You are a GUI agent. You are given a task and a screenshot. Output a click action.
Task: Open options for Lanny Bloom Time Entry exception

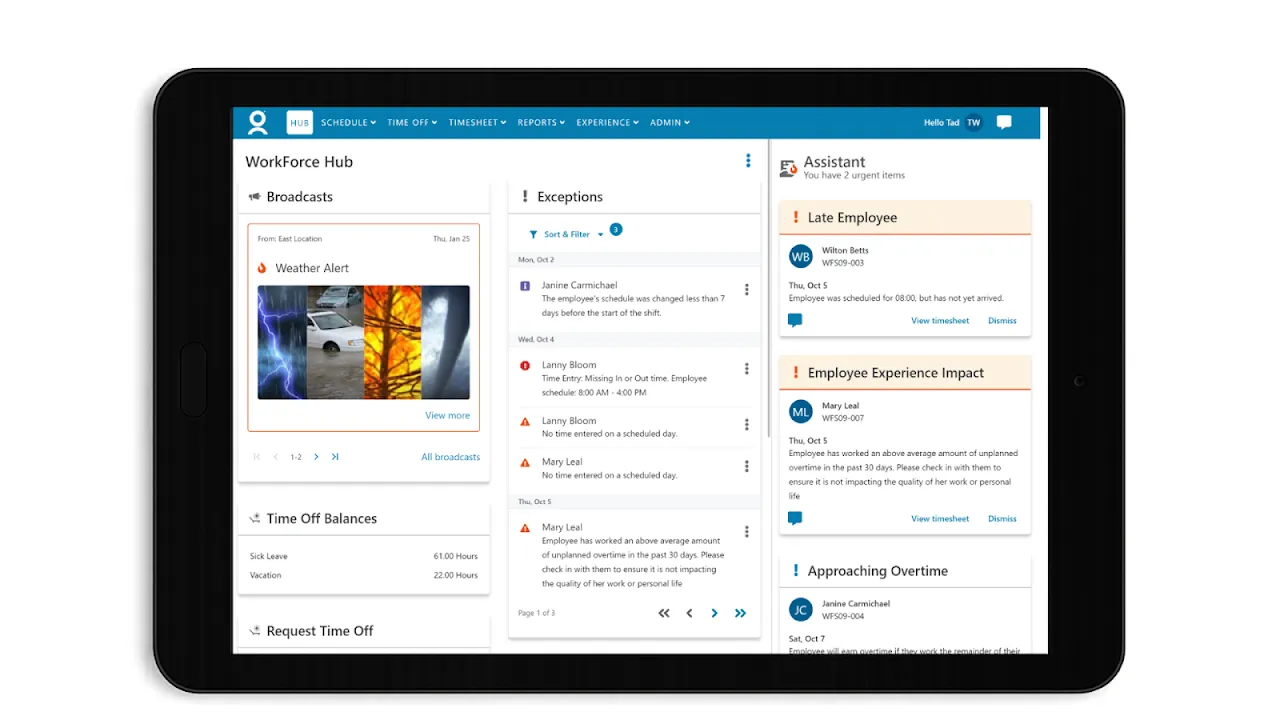coord(746,369)
